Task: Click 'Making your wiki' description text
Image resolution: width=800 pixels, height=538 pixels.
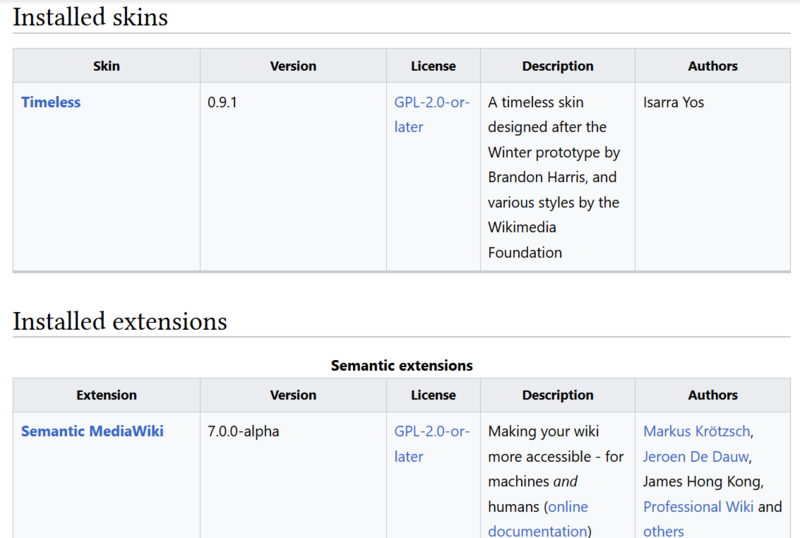Action: (543, 431)
